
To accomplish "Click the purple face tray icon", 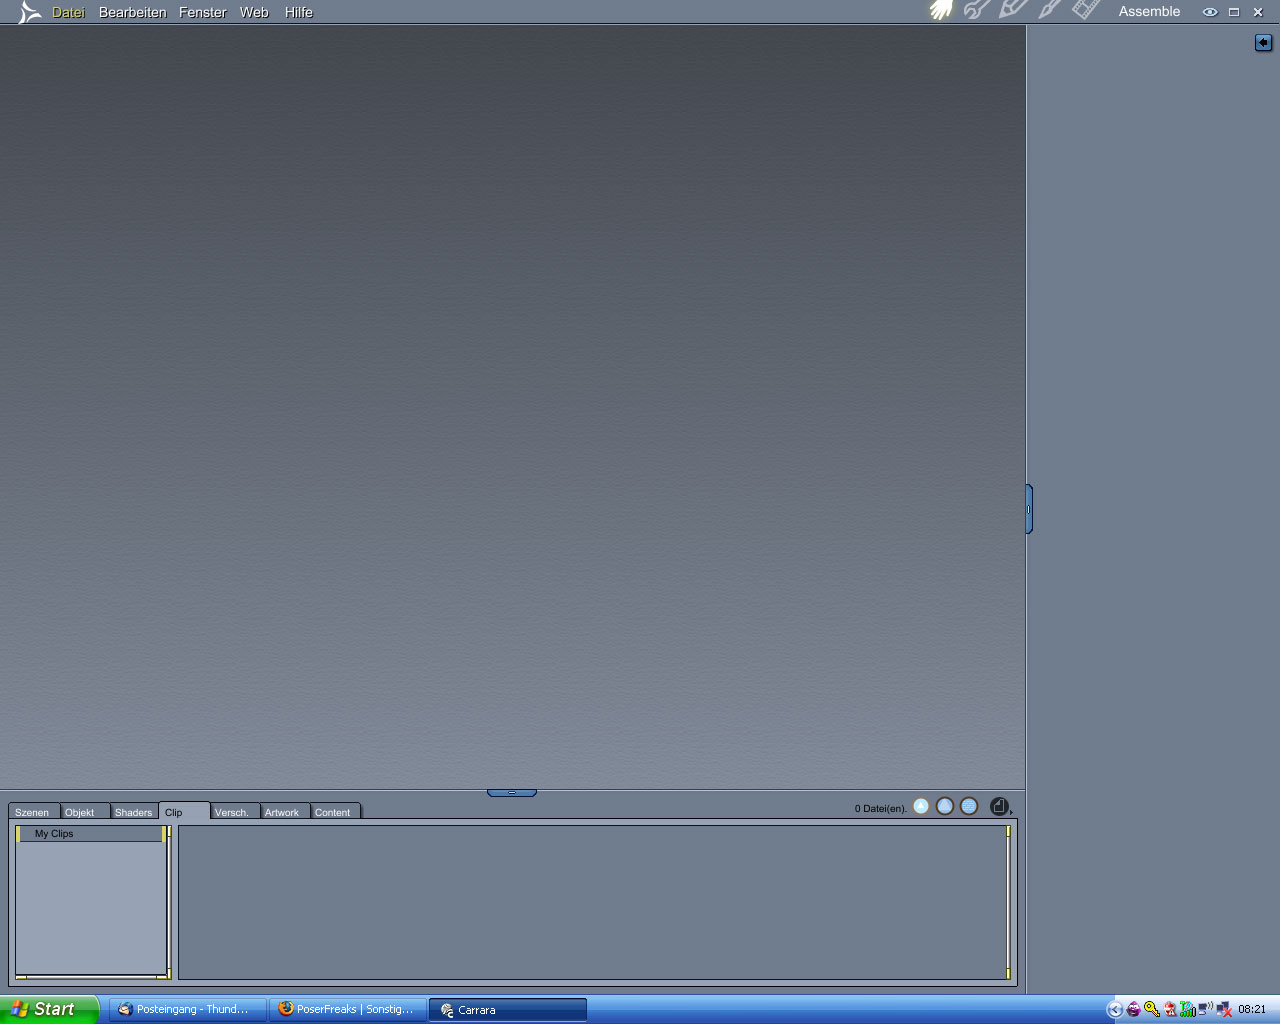I will click(1133, 1010).
